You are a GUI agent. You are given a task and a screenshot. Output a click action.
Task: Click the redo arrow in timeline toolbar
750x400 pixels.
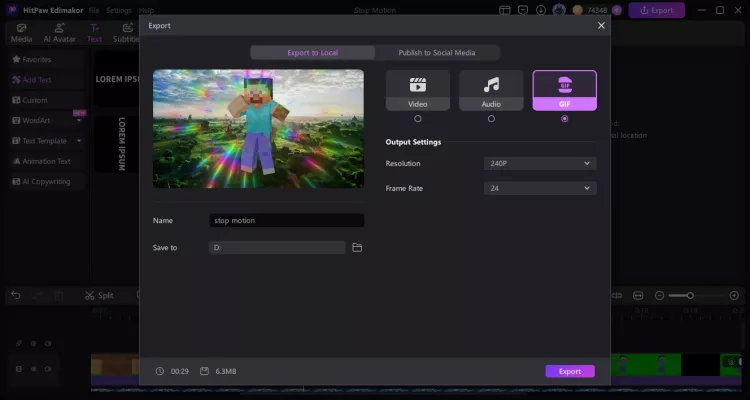click(x=37, y=296)
